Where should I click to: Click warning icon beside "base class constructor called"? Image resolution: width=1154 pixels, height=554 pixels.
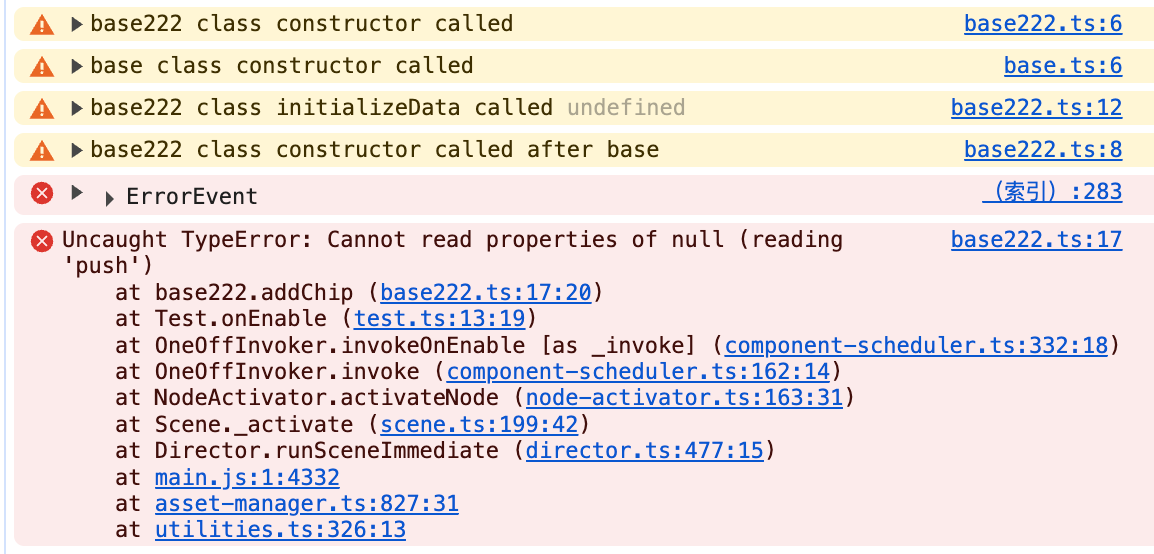point(42,67)
